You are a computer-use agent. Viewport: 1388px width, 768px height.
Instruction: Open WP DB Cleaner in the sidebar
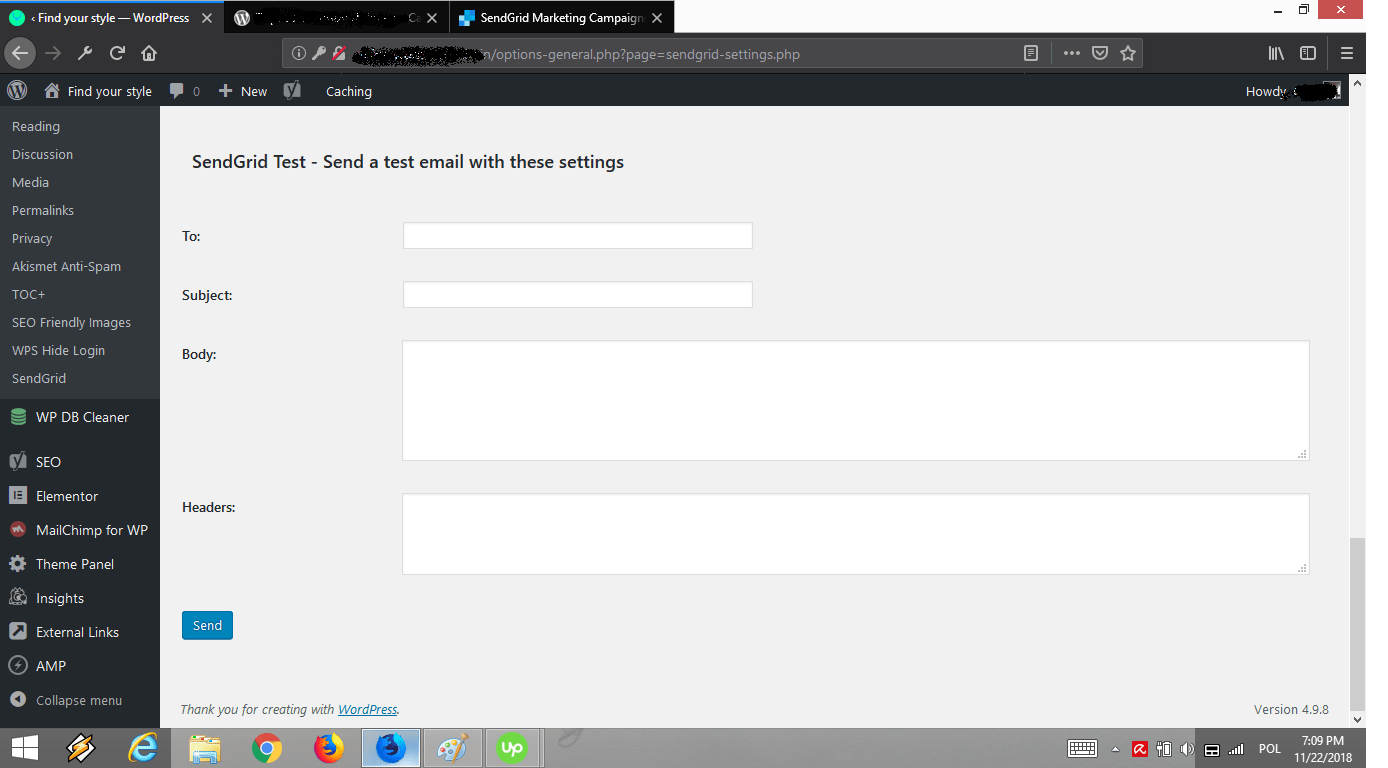pyautogui.click(x=80, y=417)
